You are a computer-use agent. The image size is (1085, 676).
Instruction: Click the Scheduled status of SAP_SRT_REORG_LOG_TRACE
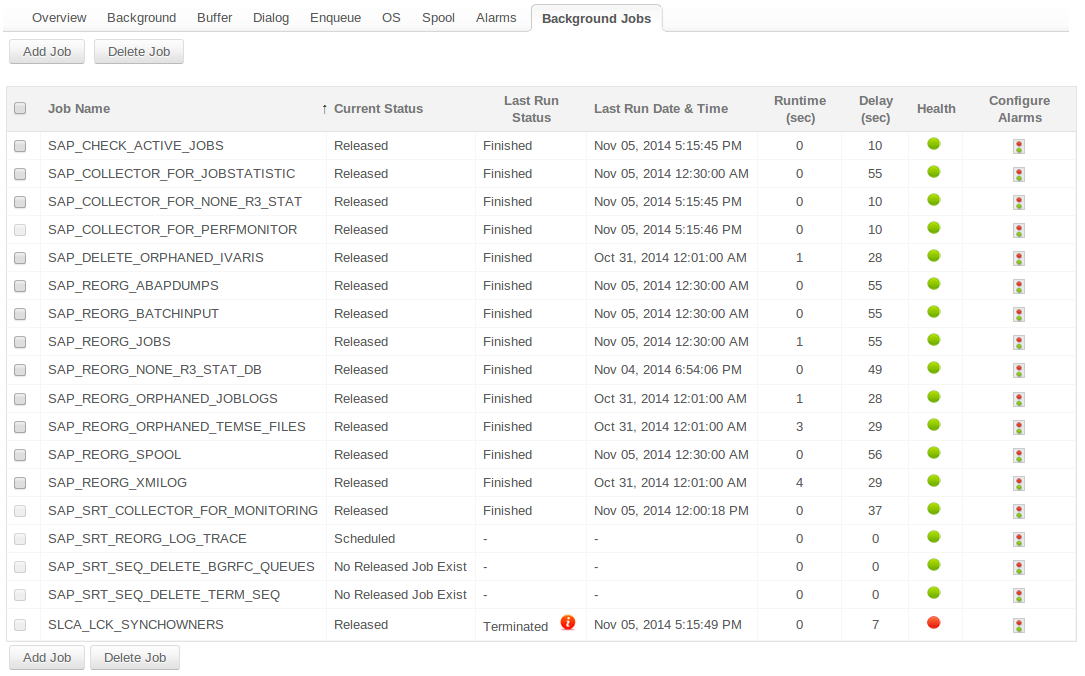(364, 538)
